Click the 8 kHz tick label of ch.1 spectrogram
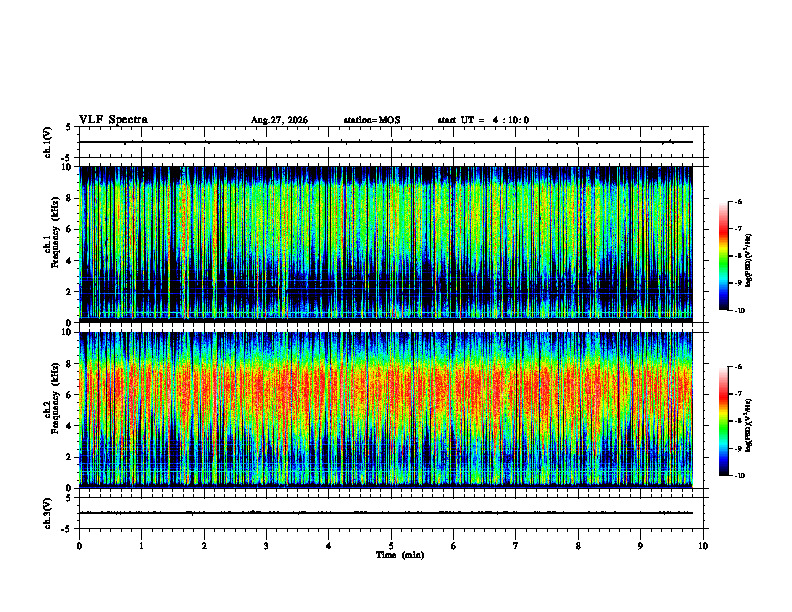 tap(69, 198)
